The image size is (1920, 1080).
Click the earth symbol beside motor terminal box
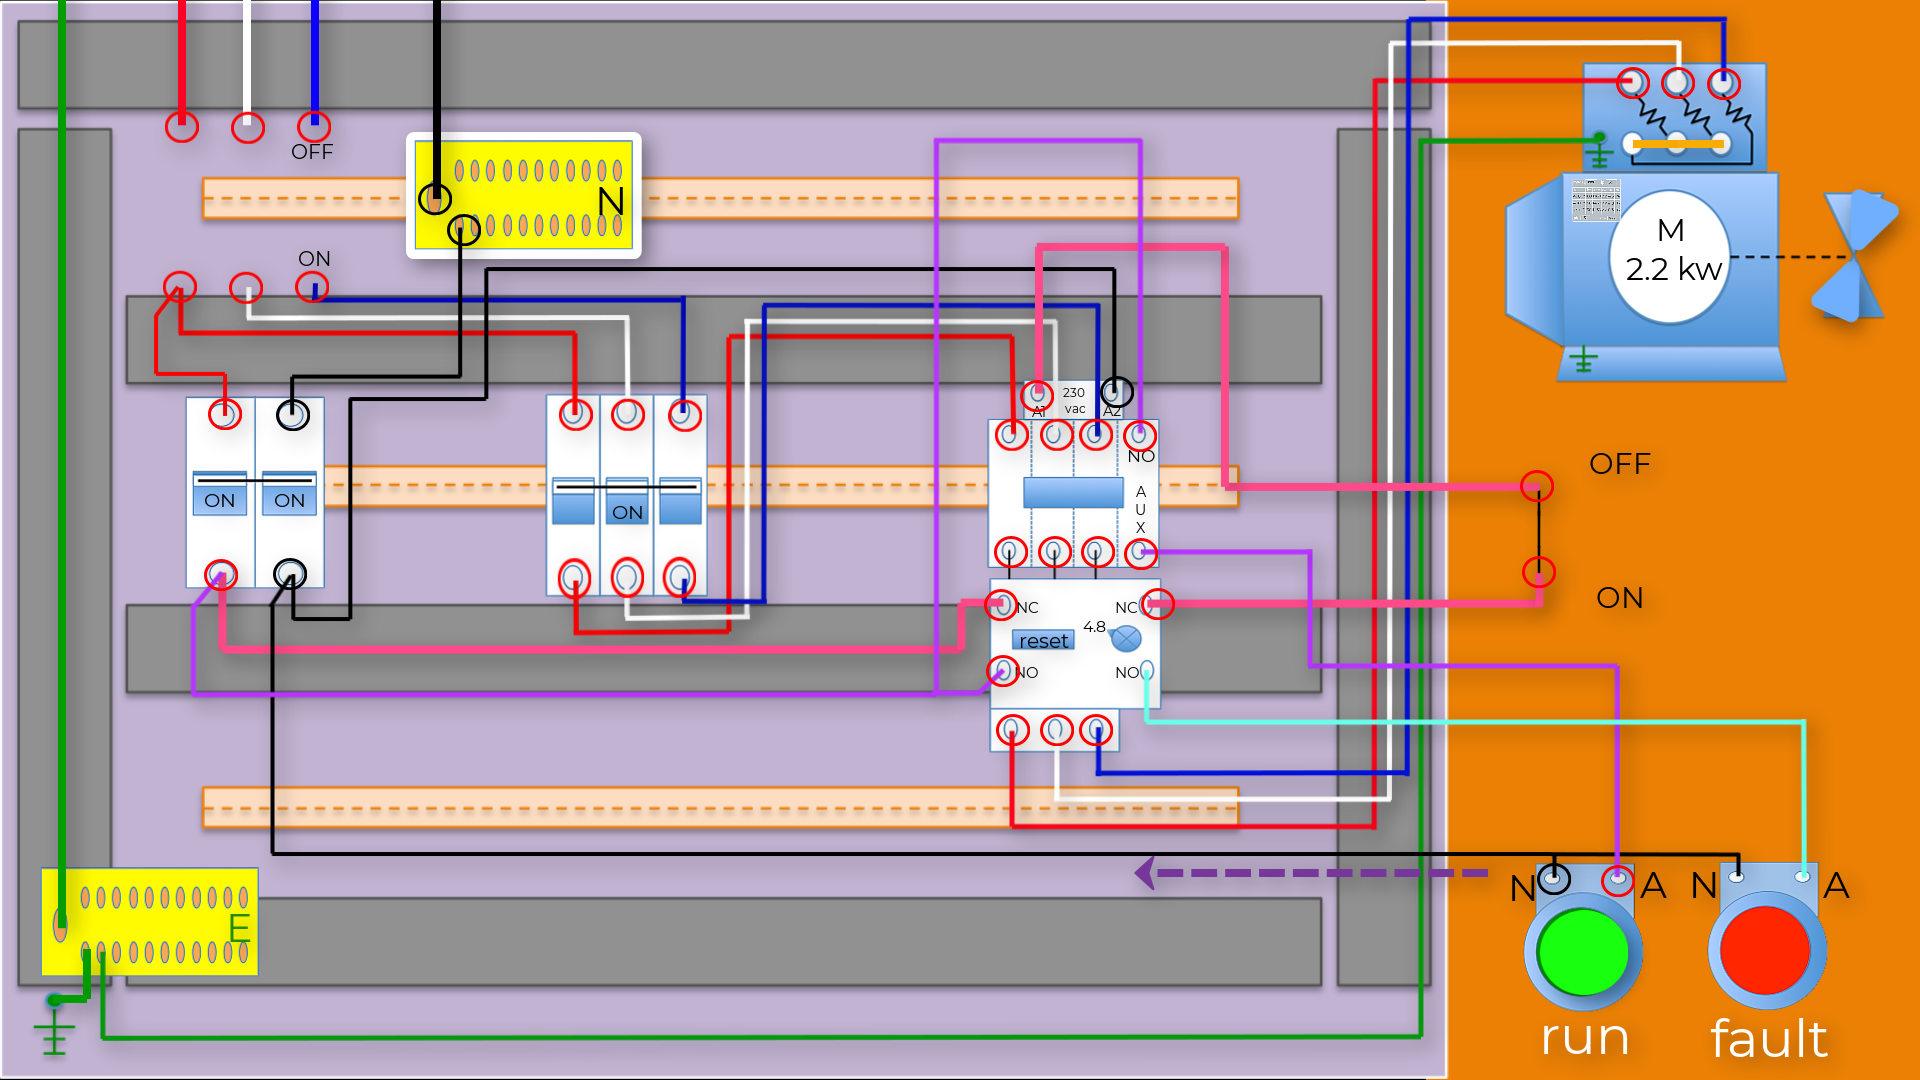(1599, 151)
